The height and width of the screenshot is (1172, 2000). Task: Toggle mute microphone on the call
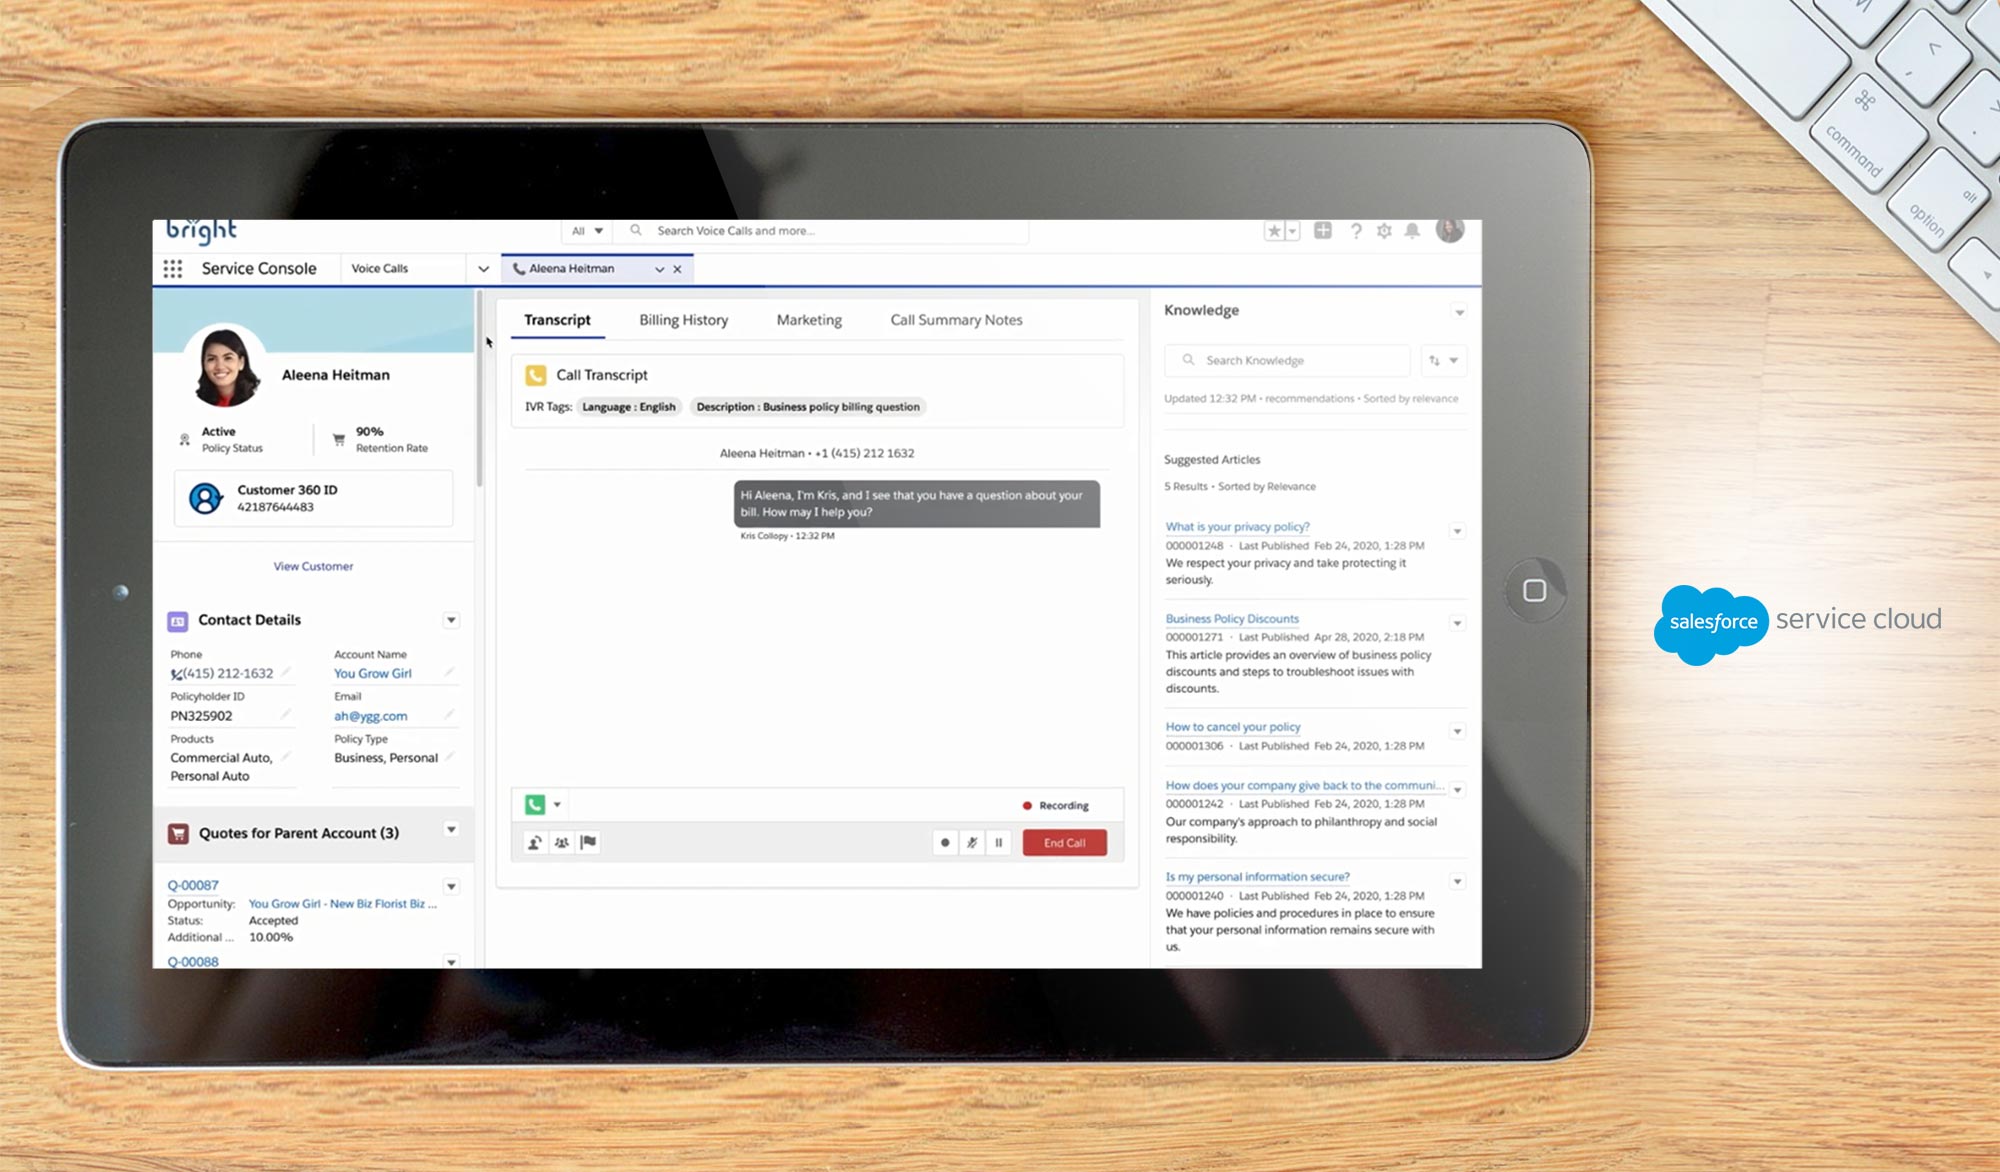[x=972, y=843]
